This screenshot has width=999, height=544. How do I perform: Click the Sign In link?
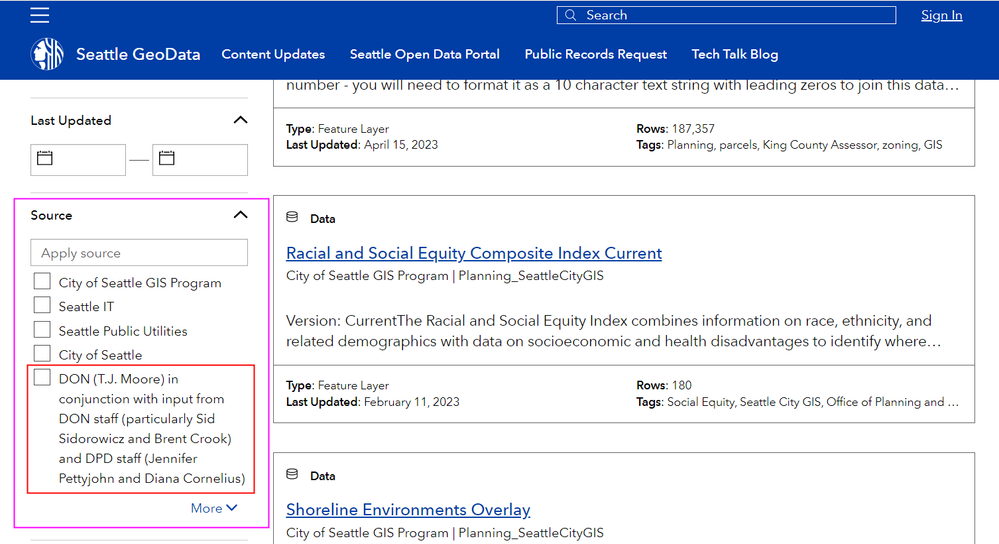click(941, 15)
